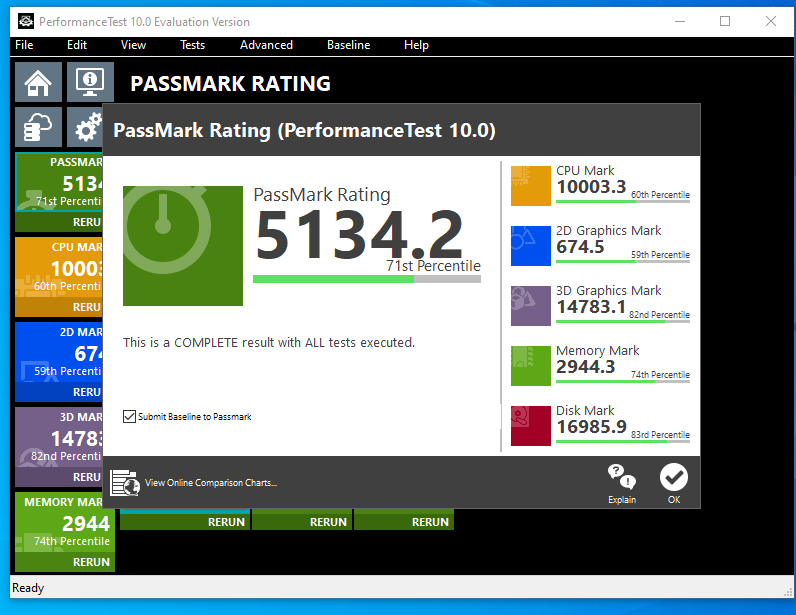796x615 pixels.
Task: Click the Ready status bar text
Action: point(28,588)
